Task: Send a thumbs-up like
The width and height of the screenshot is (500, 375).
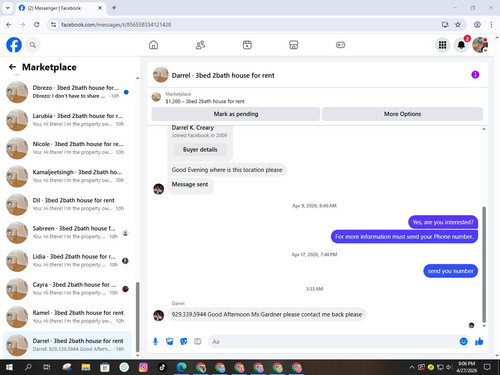Action: (x=479, y=341)
